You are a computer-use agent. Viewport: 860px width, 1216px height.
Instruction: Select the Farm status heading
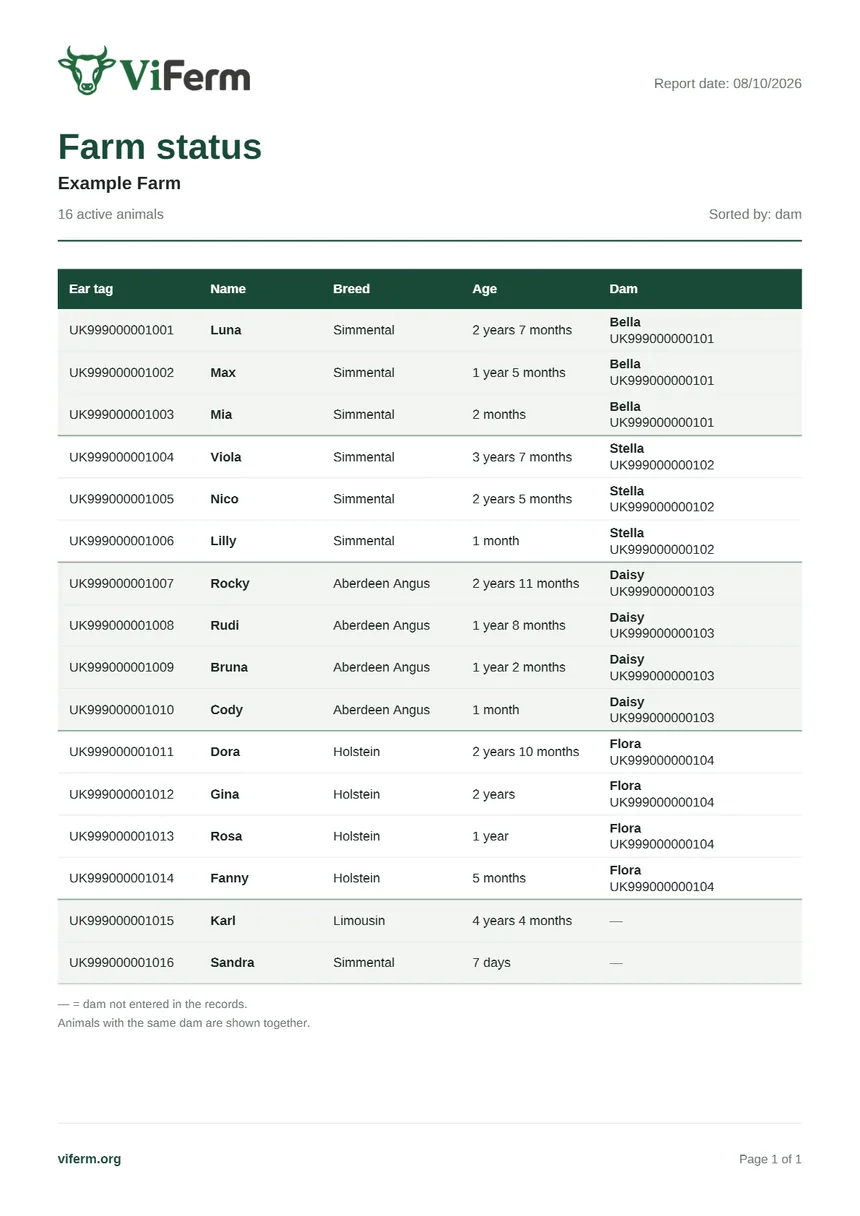tap(160, 147)
